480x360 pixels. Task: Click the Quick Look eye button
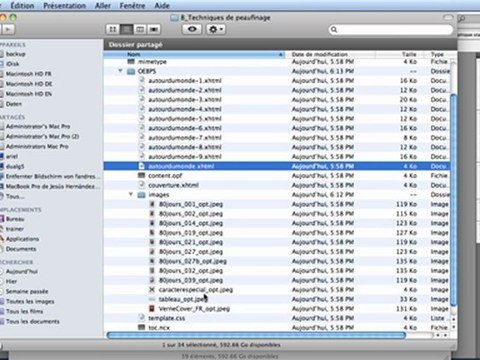coord(192,29)
